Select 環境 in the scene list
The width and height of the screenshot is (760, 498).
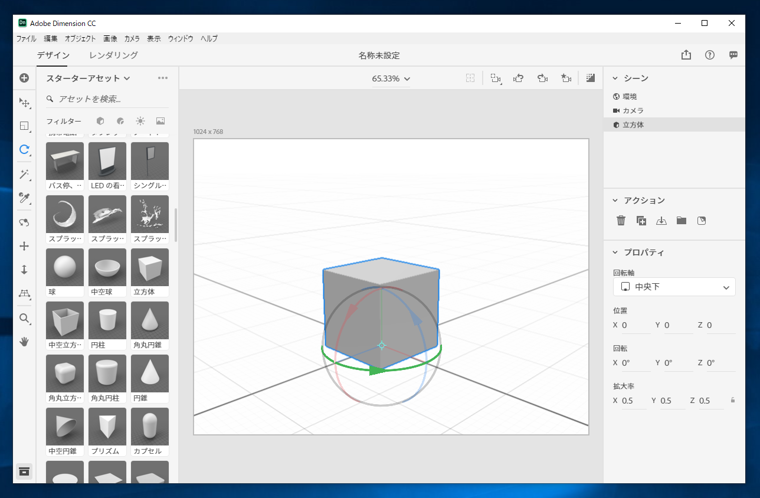pyautogui.click(x=674, y=96)
